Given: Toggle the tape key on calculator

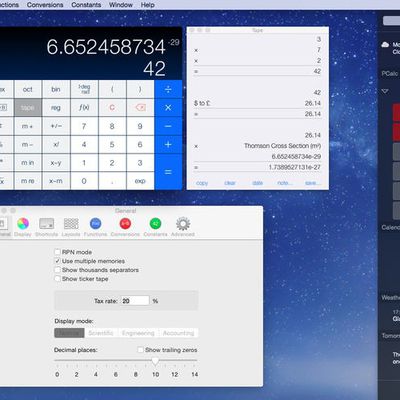Looking at the screenshot, I should coord(28,107).
